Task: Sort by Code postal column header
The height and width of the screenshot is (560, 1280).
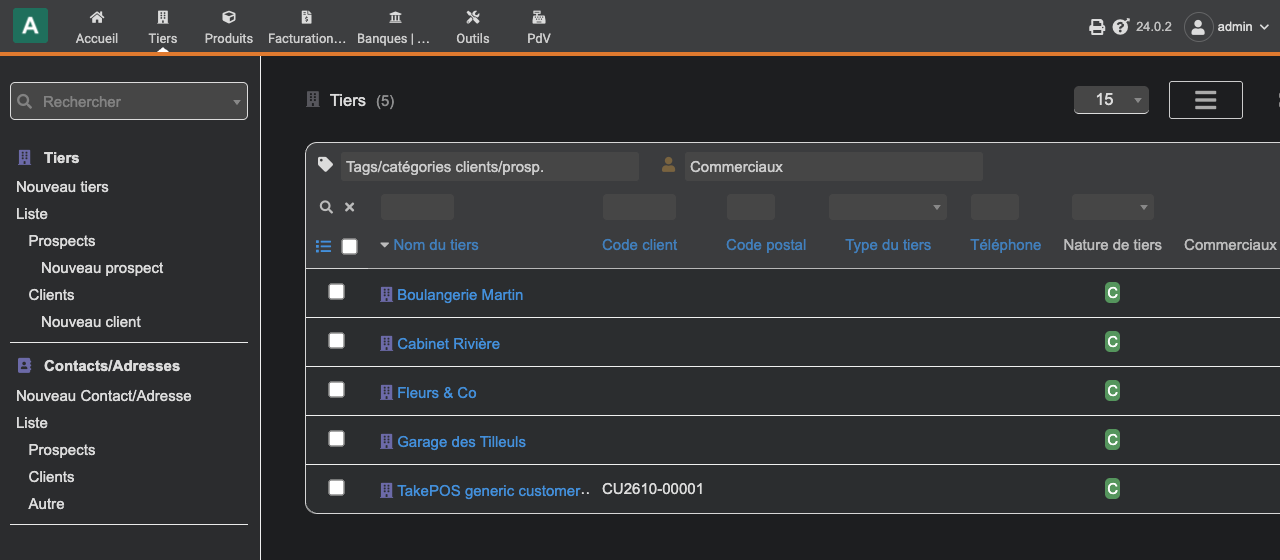Action: point(766,245)
